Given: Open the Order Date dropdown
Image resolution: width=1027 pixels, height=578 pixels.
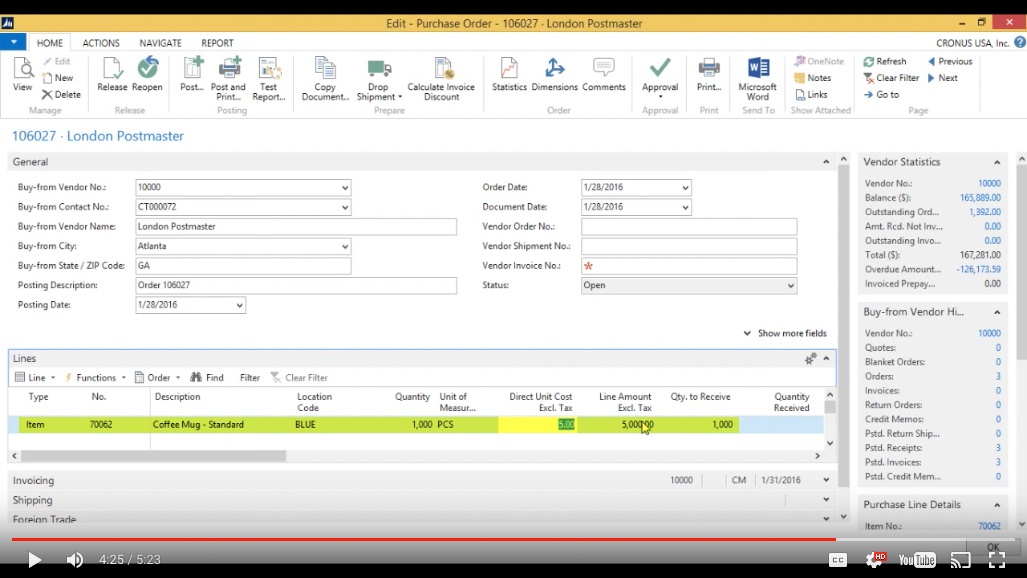Looking at the screenshot, I should pos(685,187).
